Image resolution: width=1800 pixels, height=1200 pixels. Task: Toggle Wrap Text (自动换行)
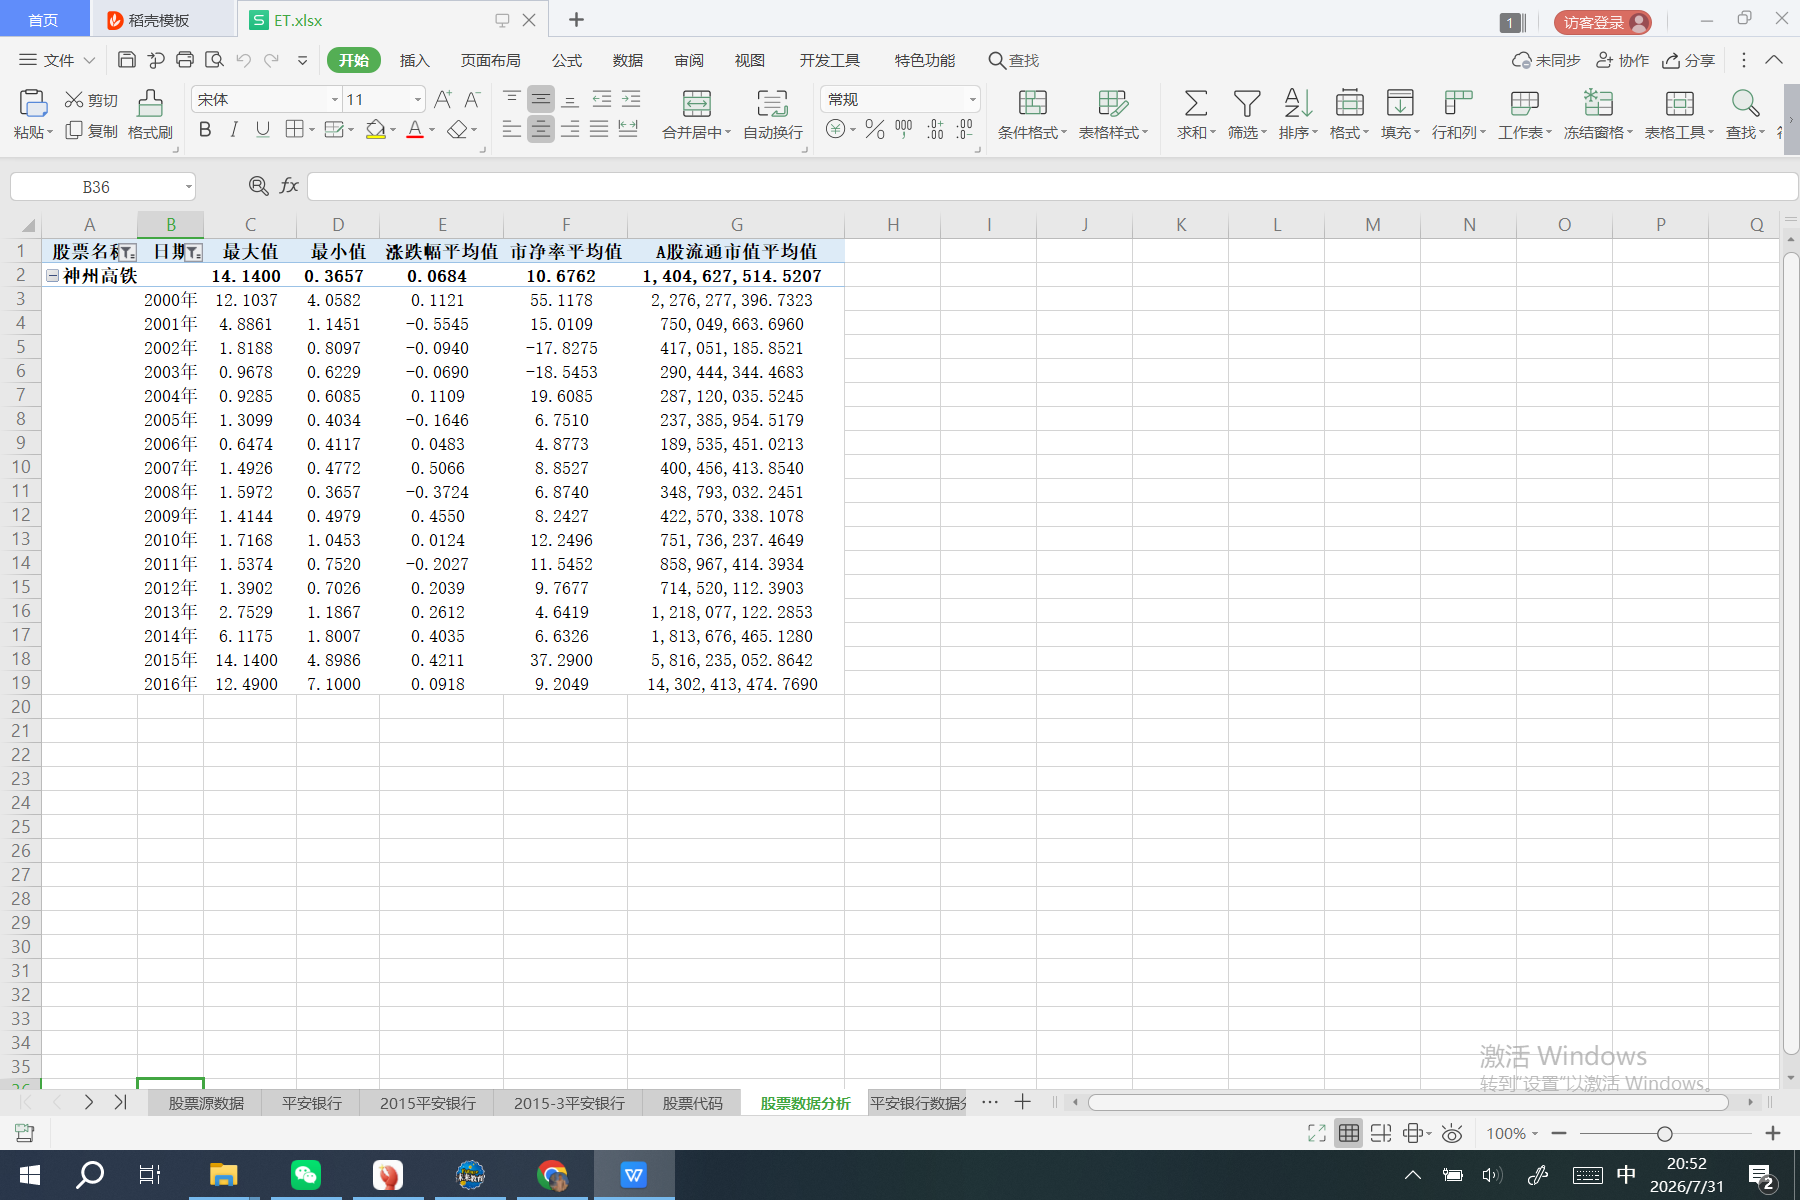(x=772, y=114)
